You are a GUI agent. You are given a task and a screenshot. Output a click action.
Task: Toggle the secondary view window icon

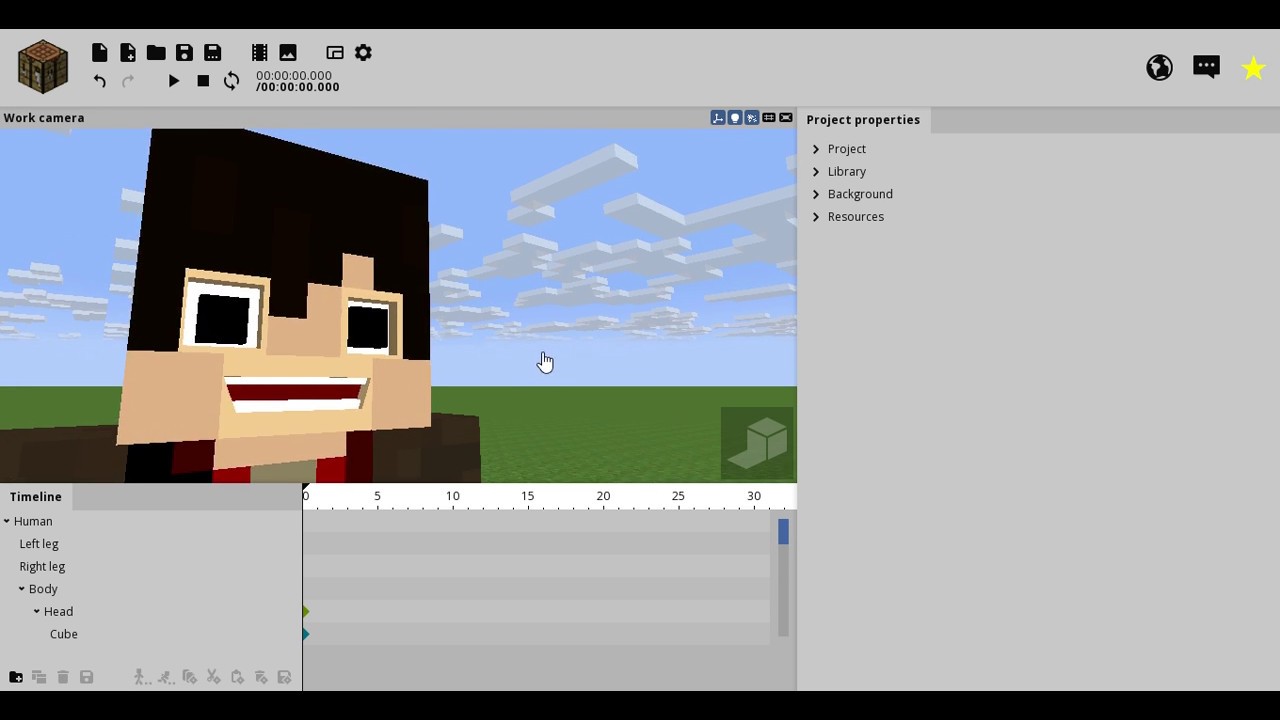click(335, 53)
